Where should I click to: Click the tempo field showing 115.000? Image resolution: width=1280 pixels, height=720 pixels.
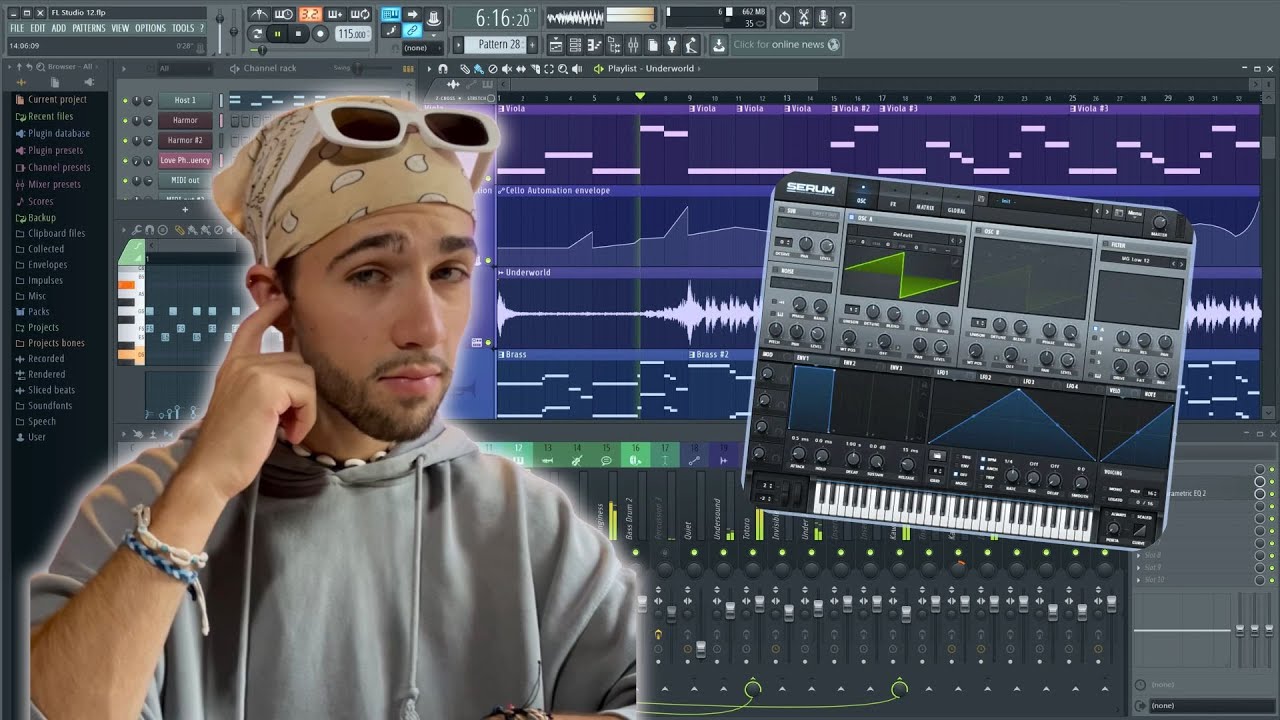pos(351,34)
